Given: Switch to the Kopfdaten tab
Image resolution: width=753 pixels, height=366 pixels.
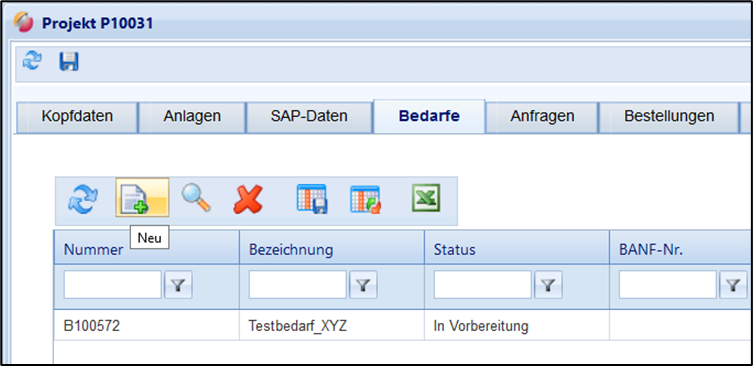Looking at the screenshot, I should (x=77, y=116).
